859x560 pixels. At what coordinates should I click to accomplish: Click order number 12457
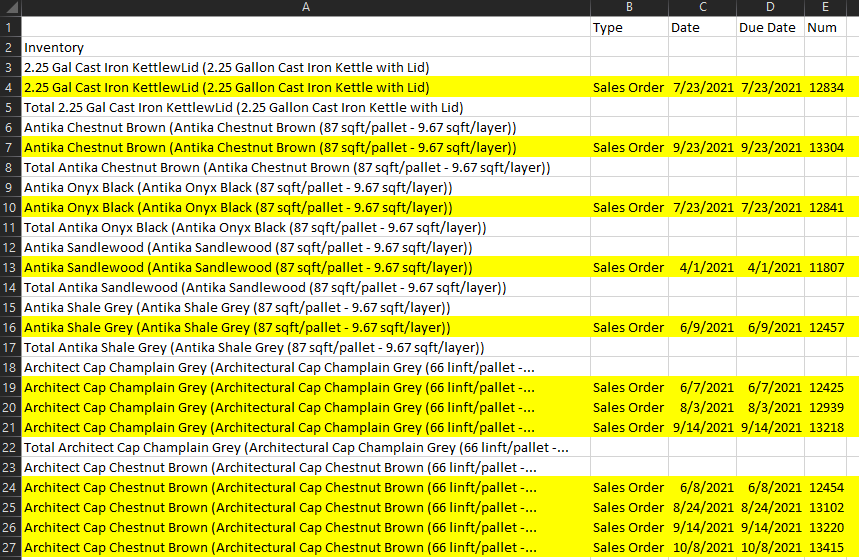825,327
